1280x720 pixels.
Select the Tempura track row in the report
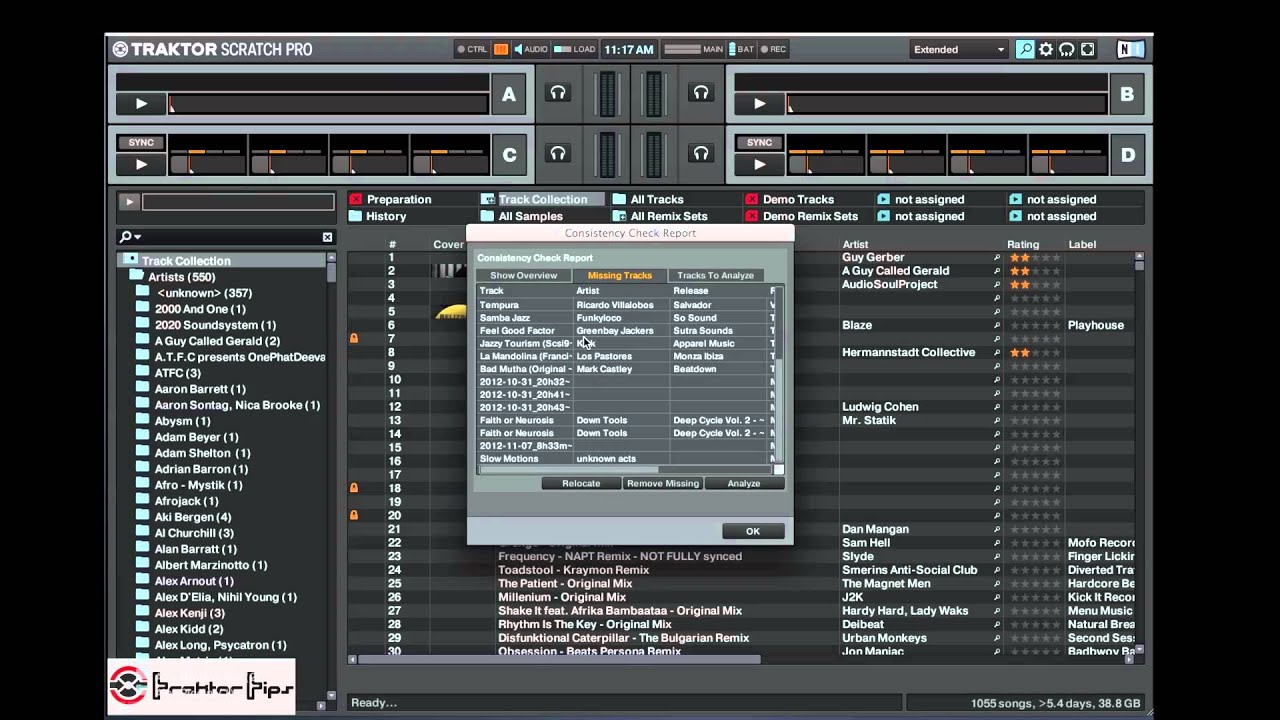[625, 305]
